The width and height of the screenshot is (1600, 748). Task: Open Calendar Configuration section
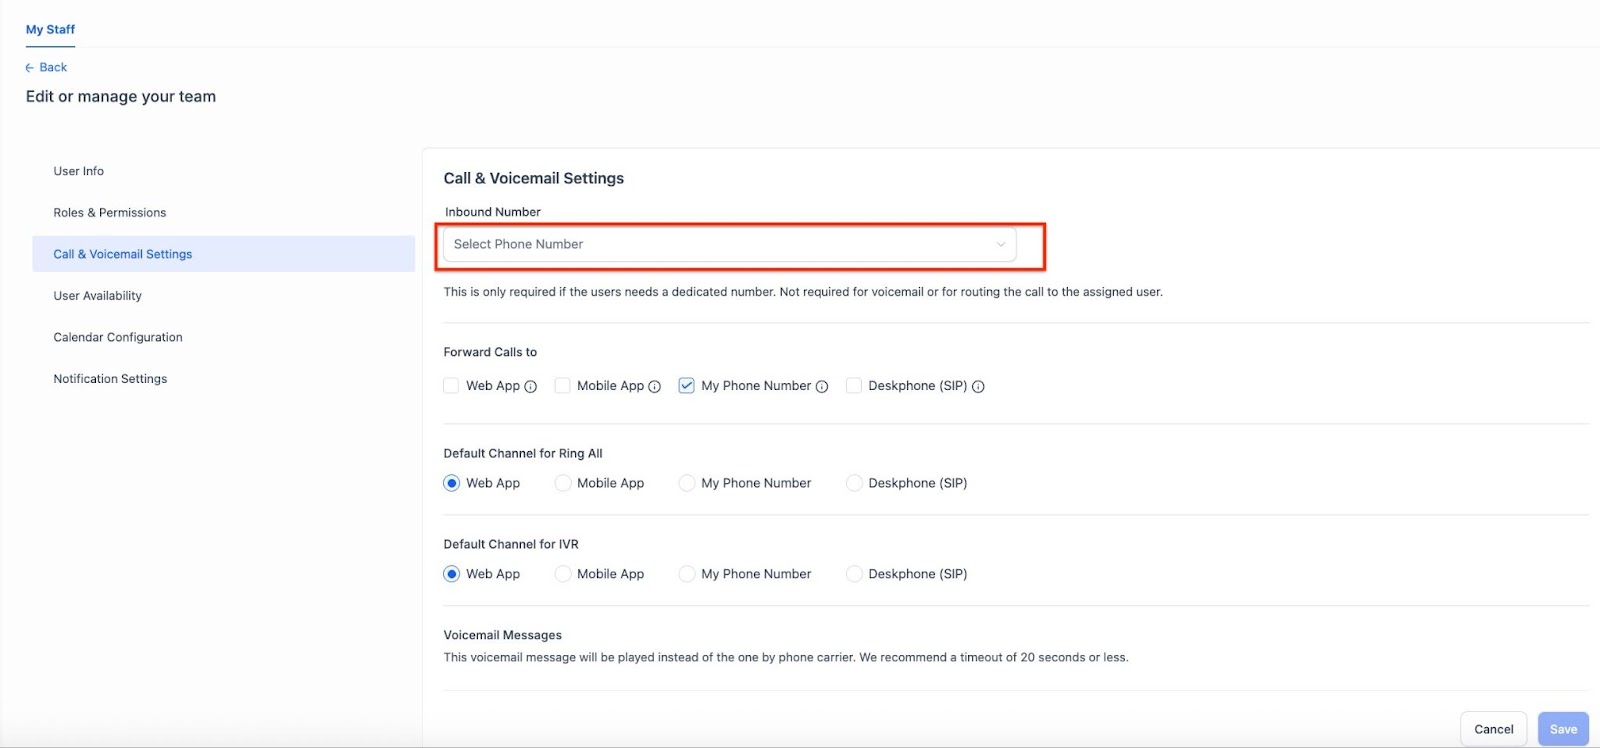(118, 338)
